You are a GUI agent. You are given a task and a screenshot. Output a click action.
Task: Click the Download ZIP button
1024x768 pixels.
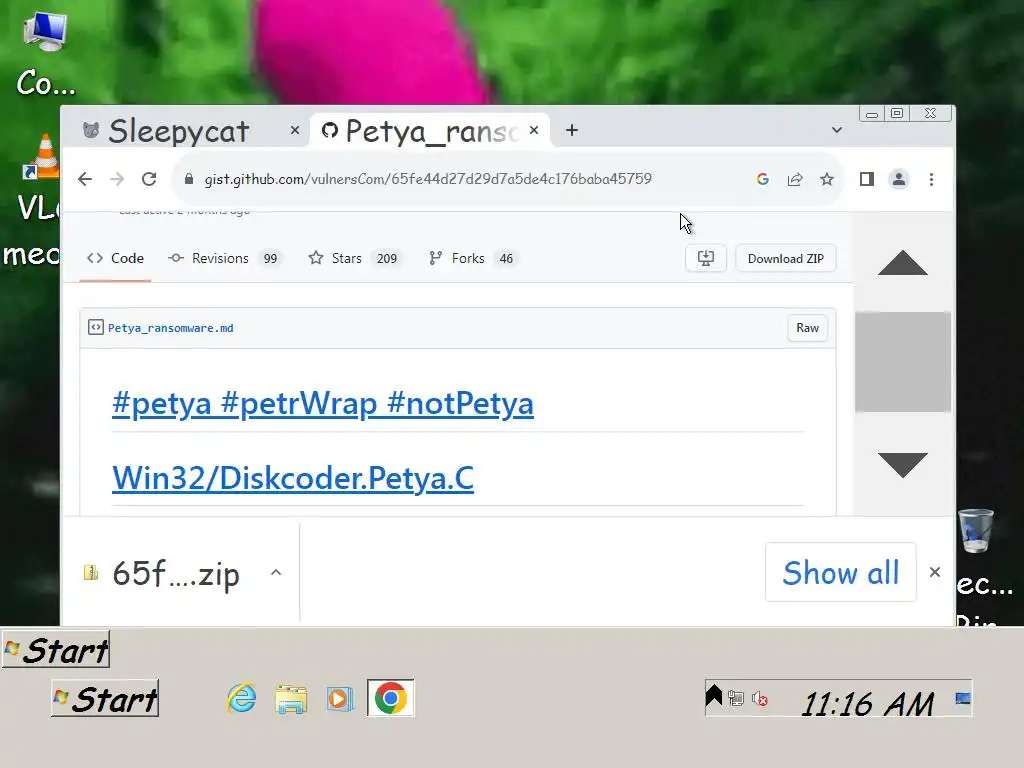tap(786, 258)
